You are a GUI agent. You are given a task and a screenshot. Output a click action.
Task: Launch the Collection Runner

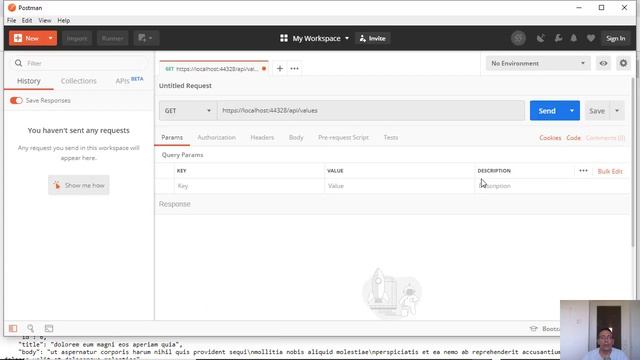[112, 38]
